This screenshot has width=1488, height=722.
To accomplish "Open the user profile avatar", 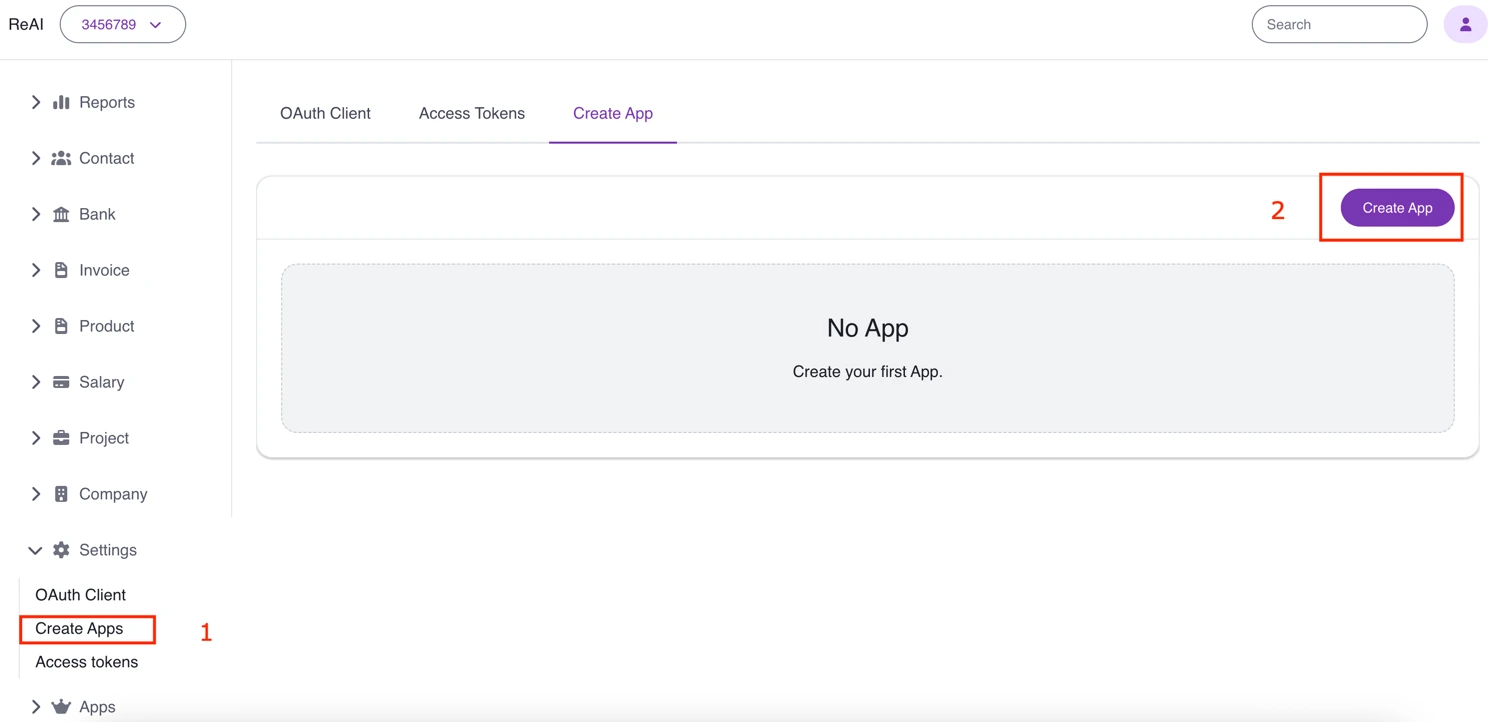I will click(x=1465, y=23).
